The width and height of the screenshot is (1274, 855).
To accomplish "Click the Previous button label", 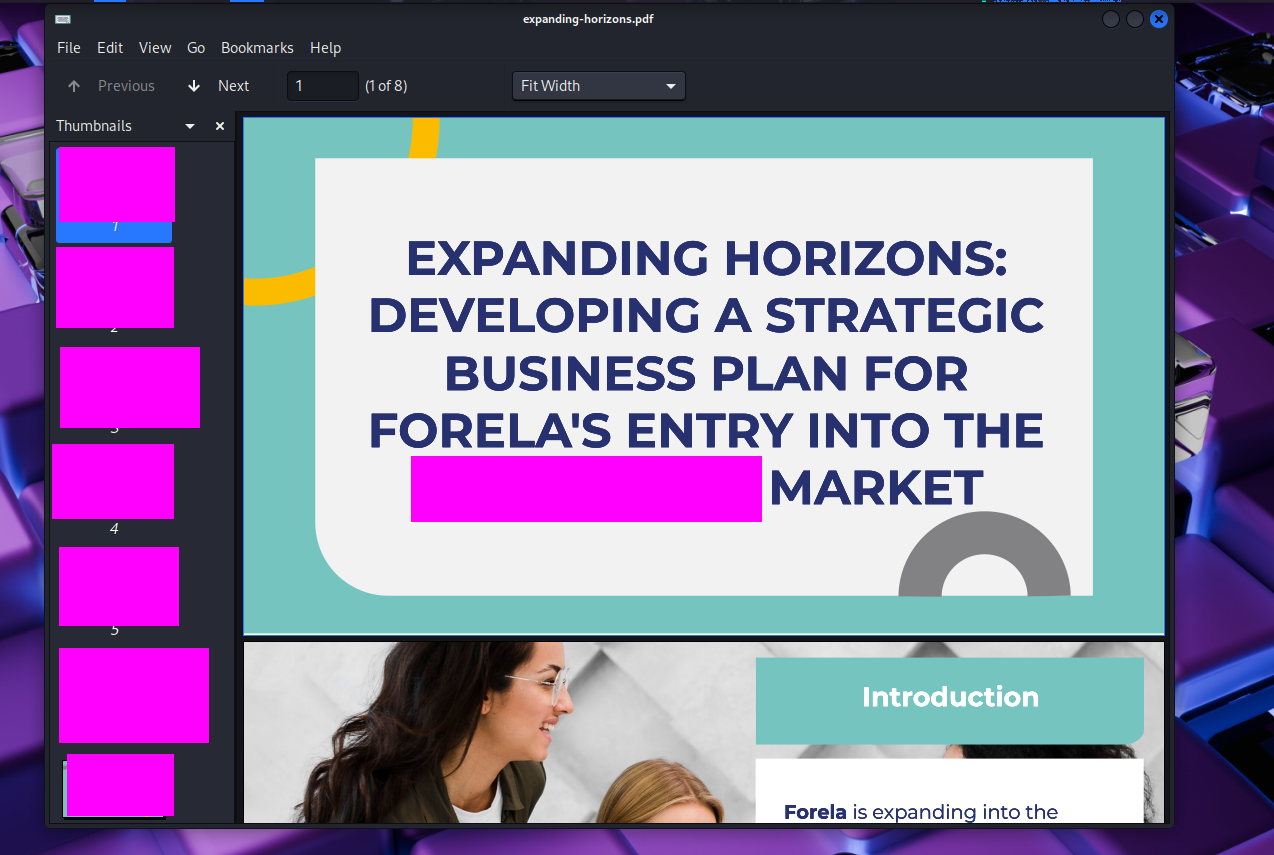I will [x=126, y=86].
